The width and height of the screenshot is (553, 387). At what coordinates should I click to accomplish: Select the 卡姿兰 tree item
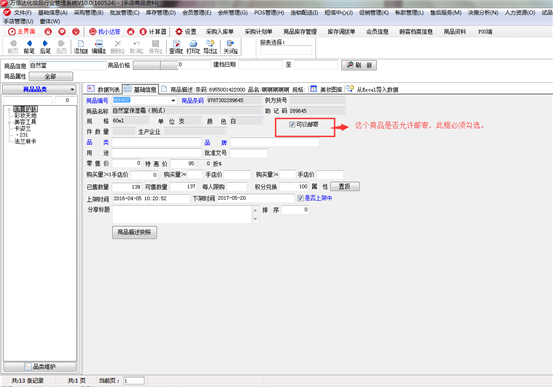point(23,128)
